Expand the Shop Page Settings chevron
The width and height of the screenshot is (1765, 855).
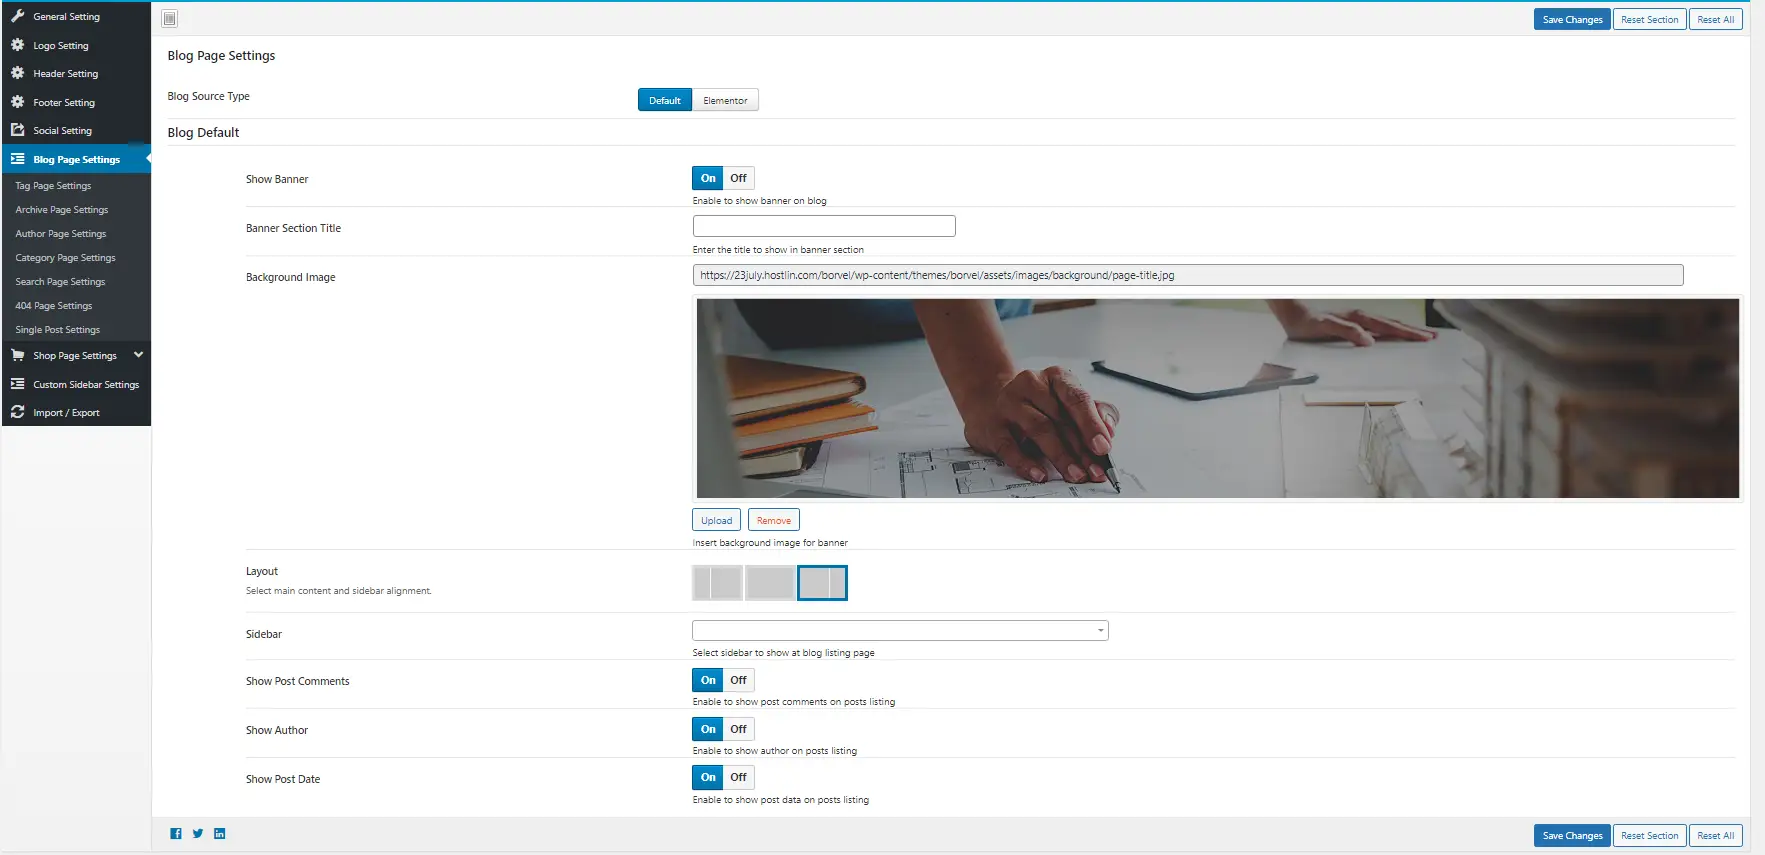139,355
